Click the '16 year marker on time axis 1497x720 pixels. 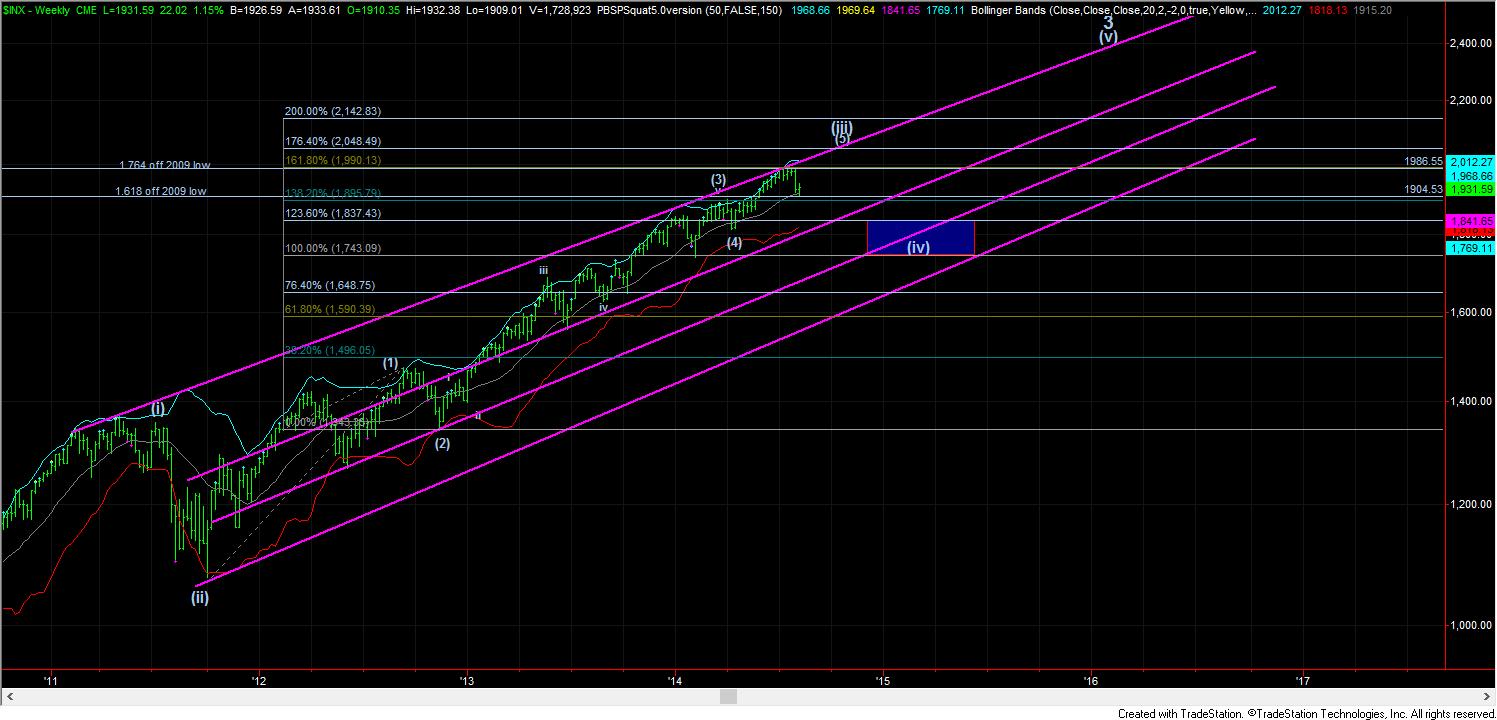(x=1091, y=681)
